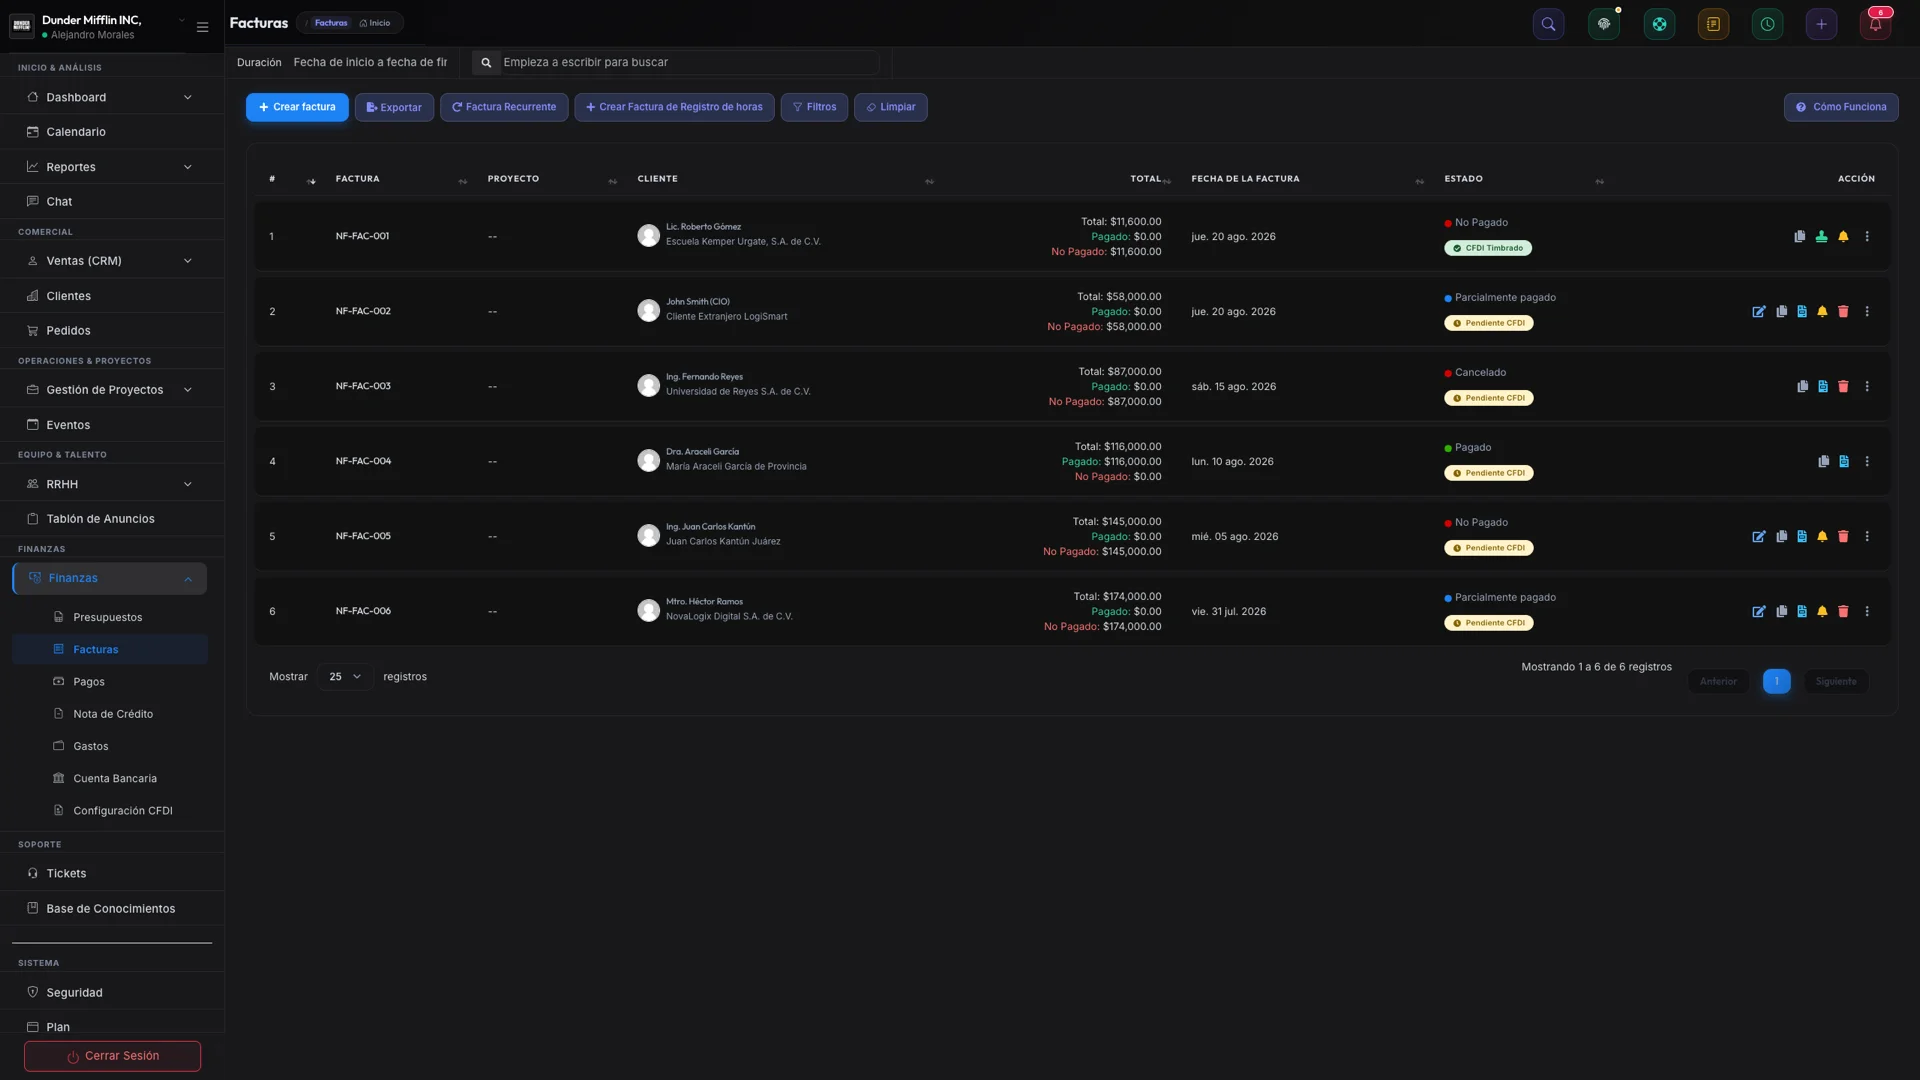Edit invoice NF-FAC-002 with pencil icon
The height and width of the screenshot is (1080, 1920).
click(x=1759, y=312)
